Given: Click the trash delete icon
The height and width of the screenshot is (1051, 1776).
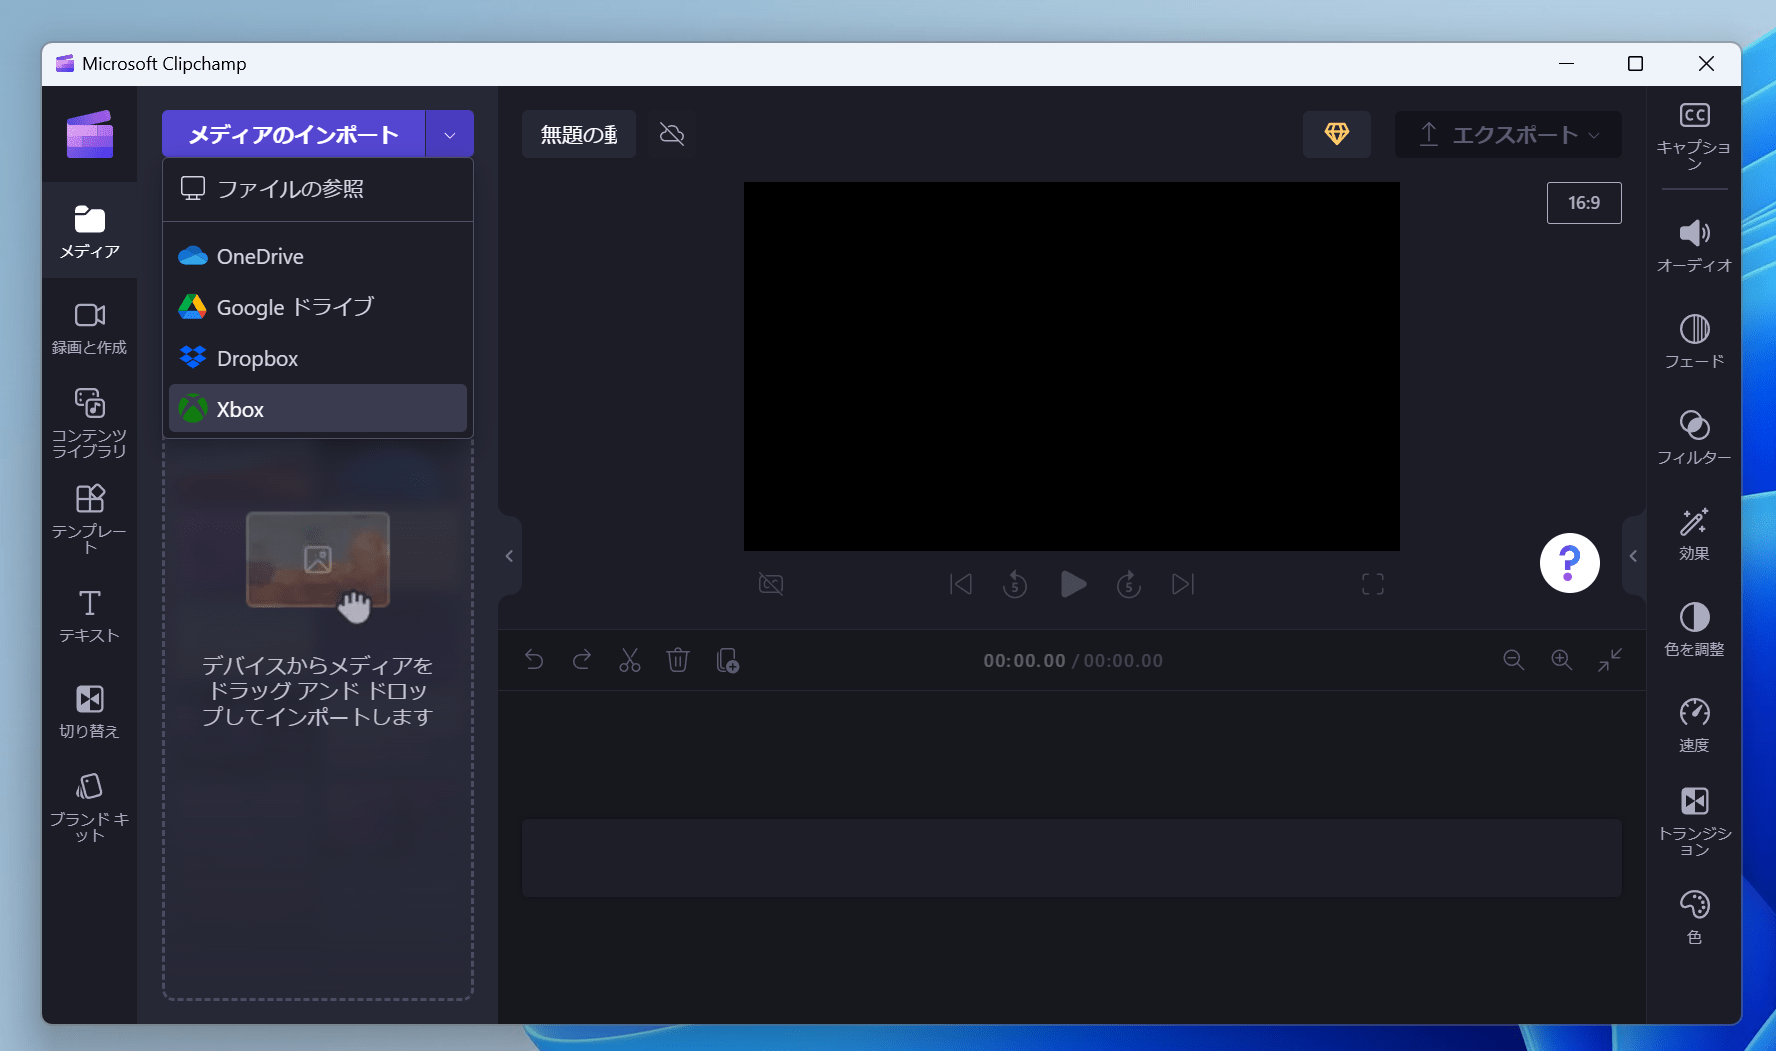Looking at the screenshot, I should [x=678, y=660].
